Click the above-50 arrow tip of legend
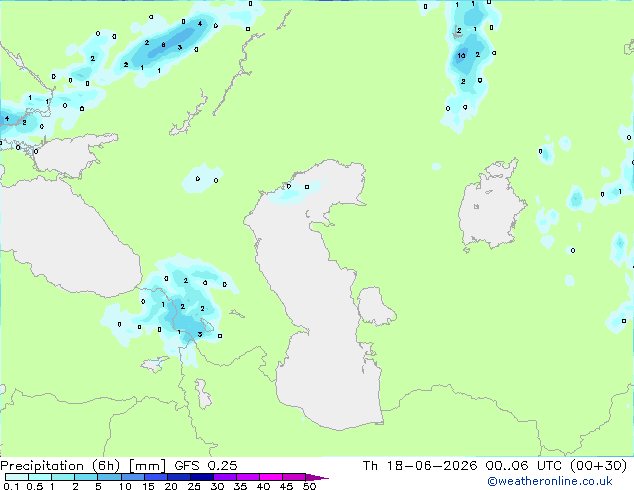Image resolution: width=634 pixels, height=490 pixels. coord(317,477)
